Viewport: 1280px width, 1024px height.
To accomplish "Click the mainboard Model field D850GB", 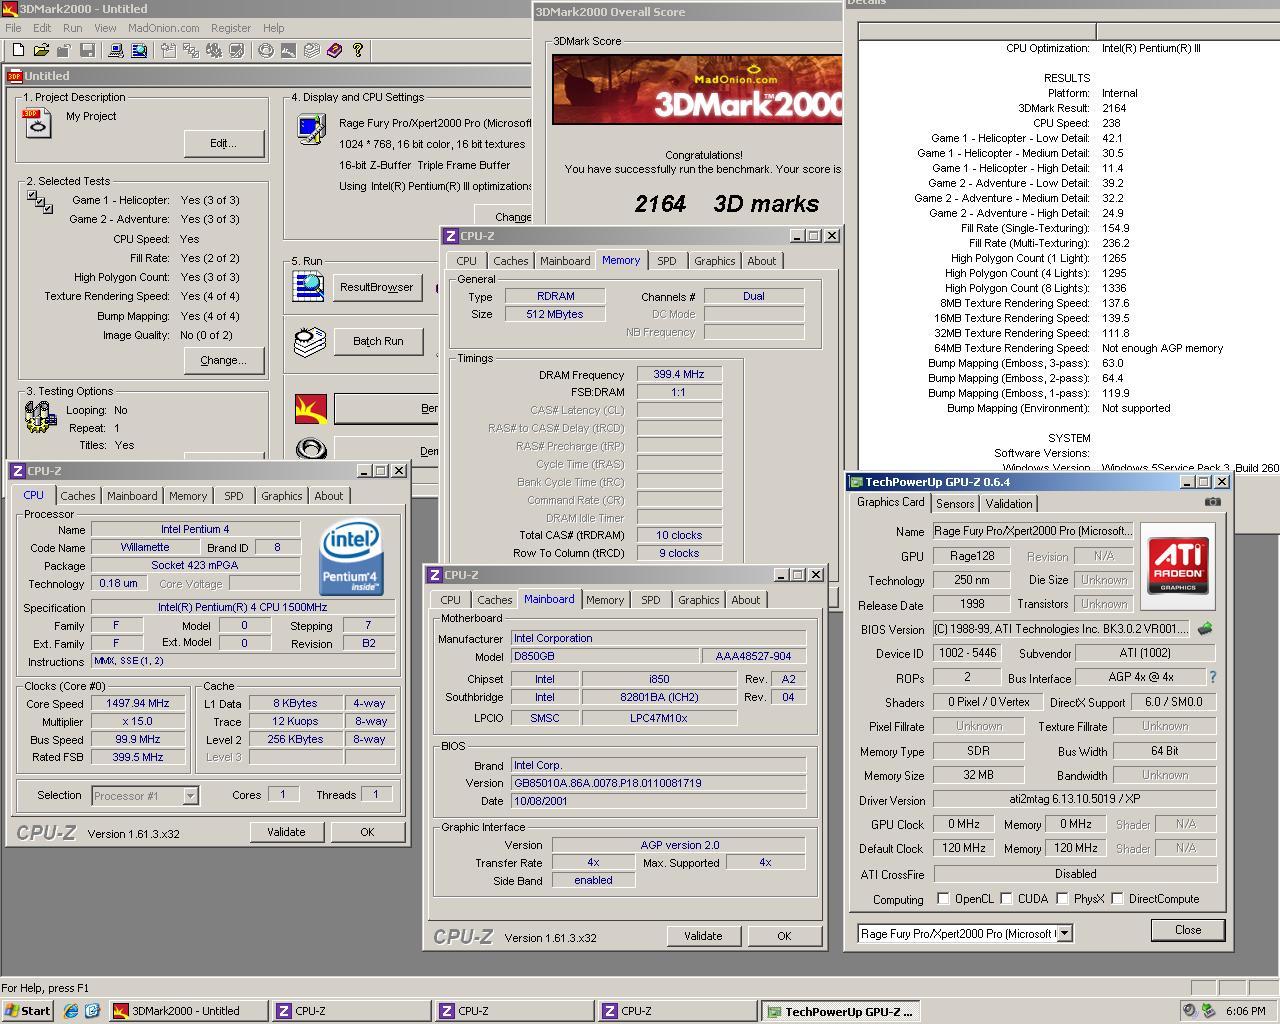I will click(x=605, y=656).
